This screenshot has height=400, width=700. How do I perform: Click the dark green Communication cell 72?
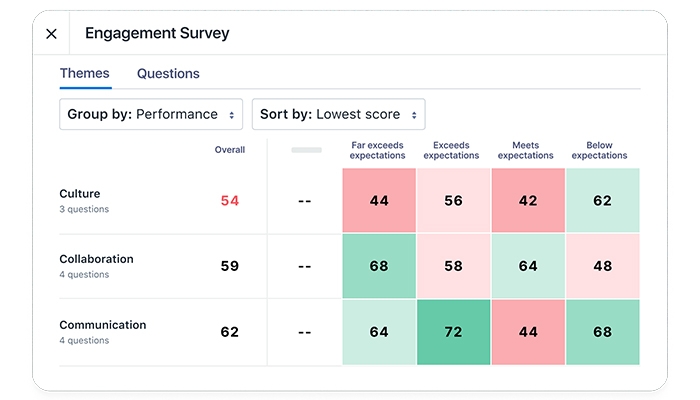(x=453, y=332)
